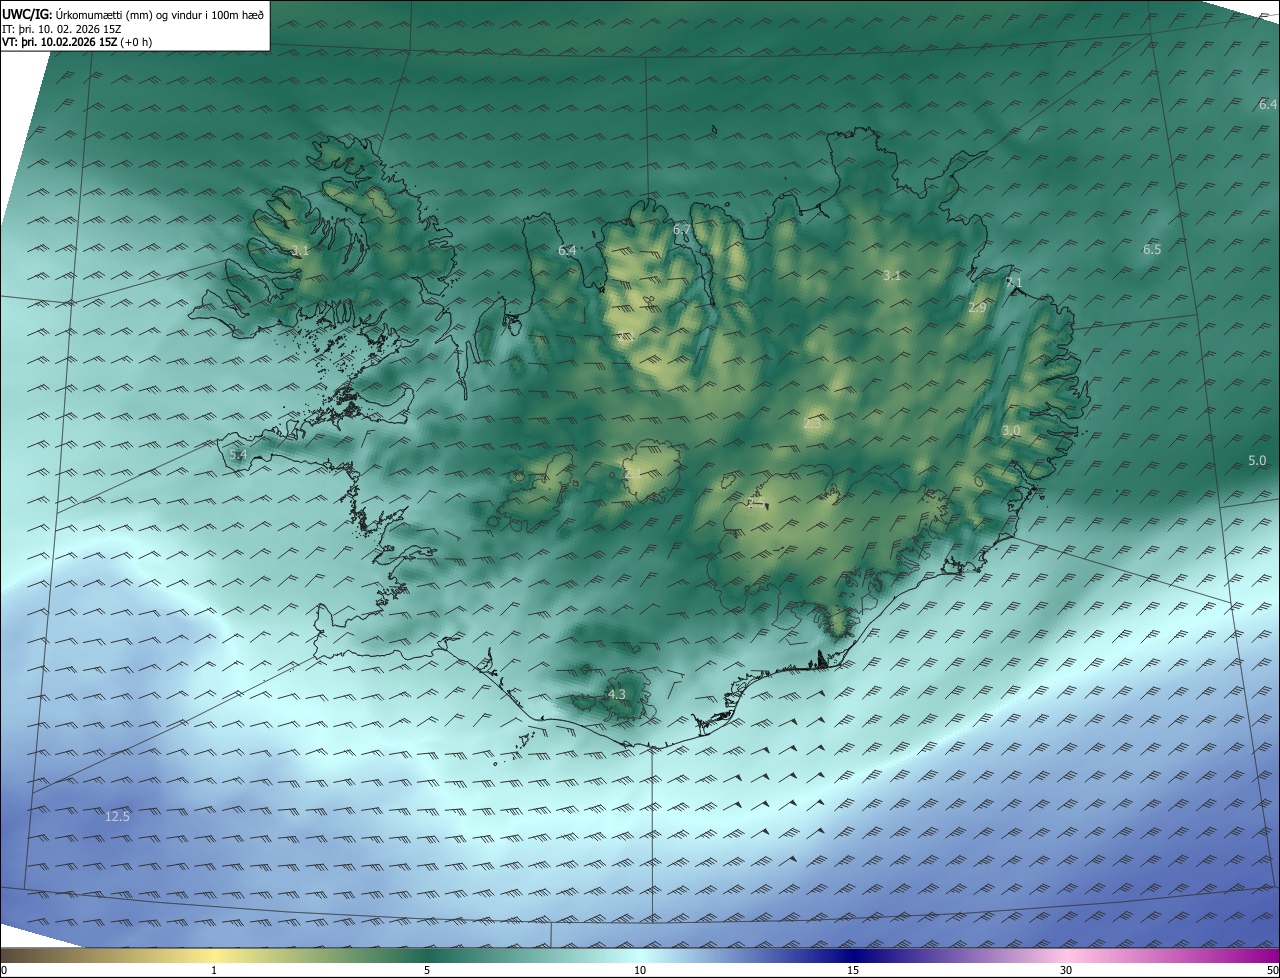1280x978 pixels.
Task: Click the 7.1 value on the northeast coast
Action: [x=1014, y=283]
